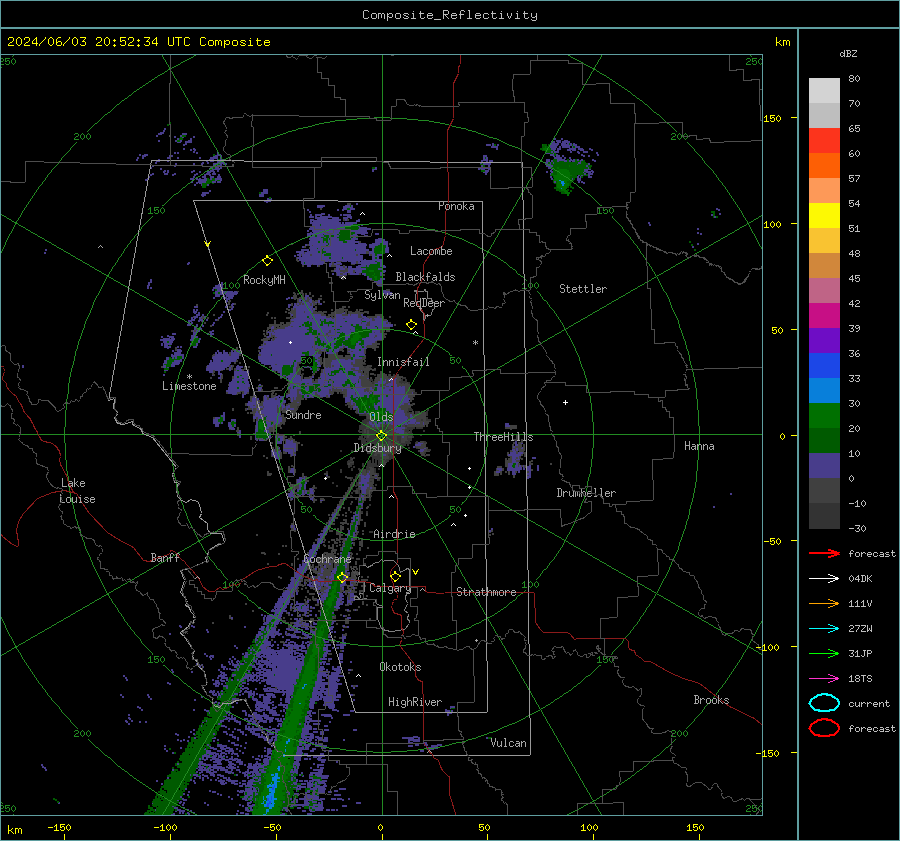Click the cyan current ellipse icon
Screen dimensions: 900x841
(x=824, y=703)
